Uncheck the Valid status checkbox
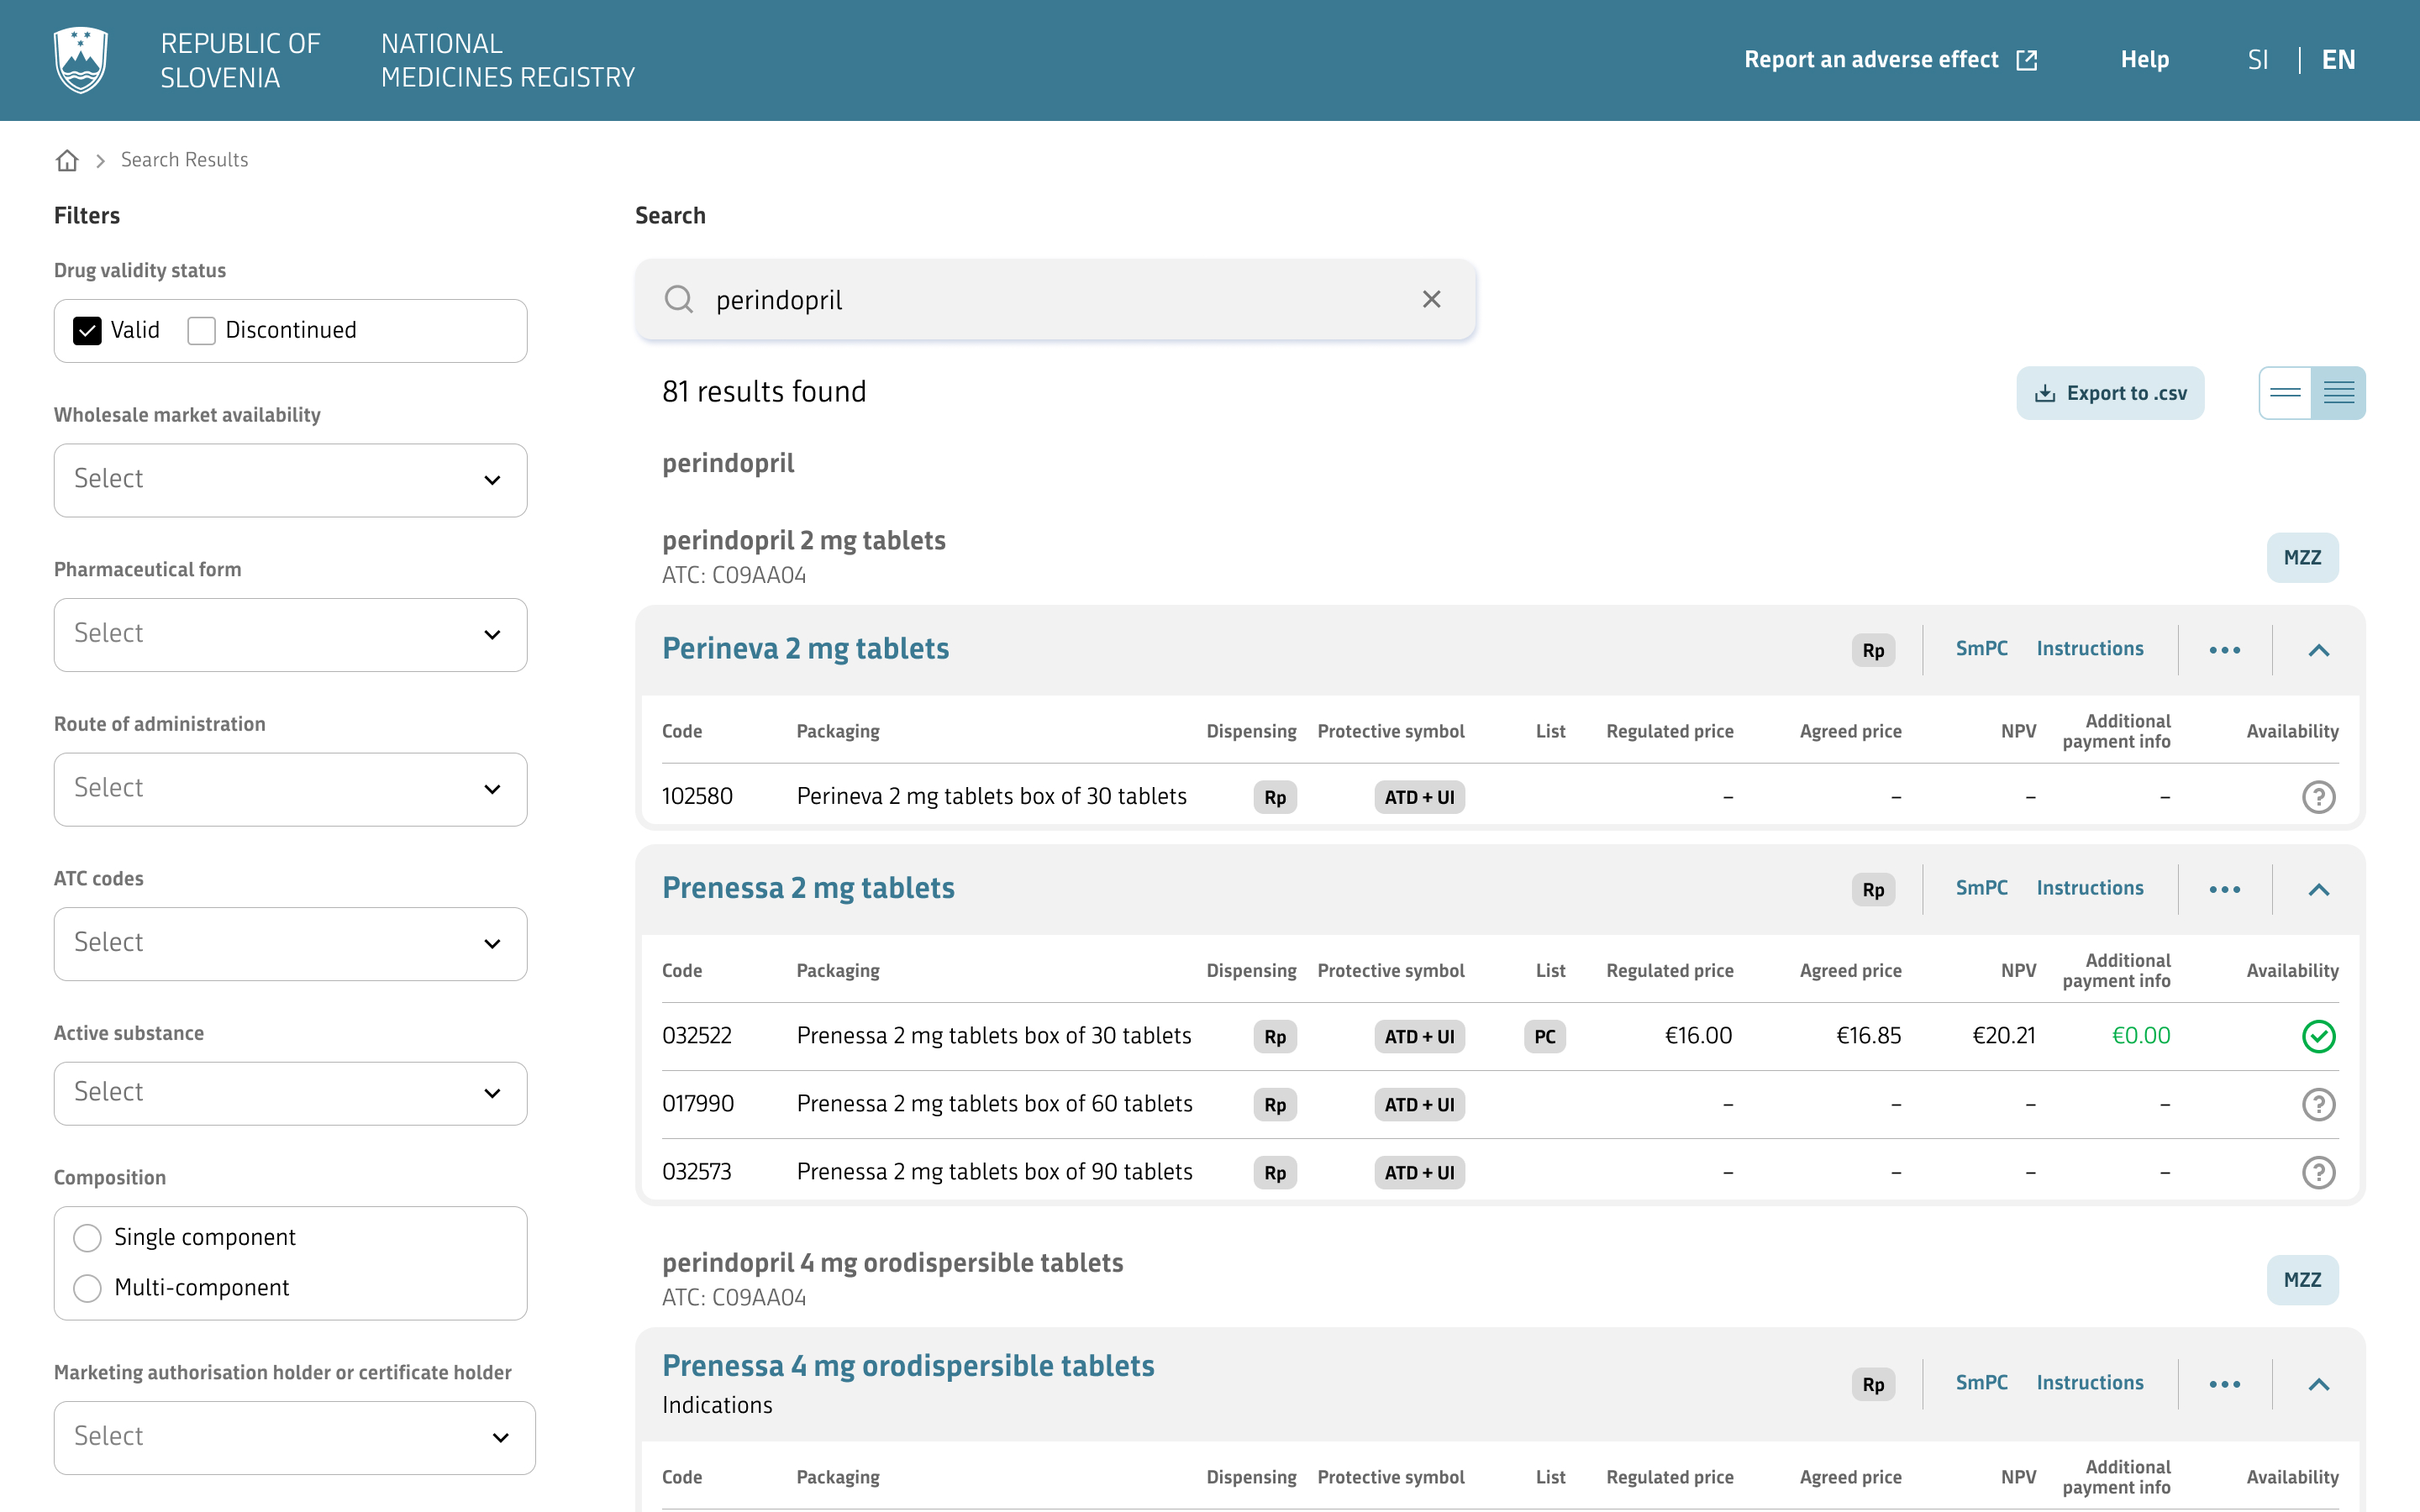2420x1512 pixels. point(87,330)
